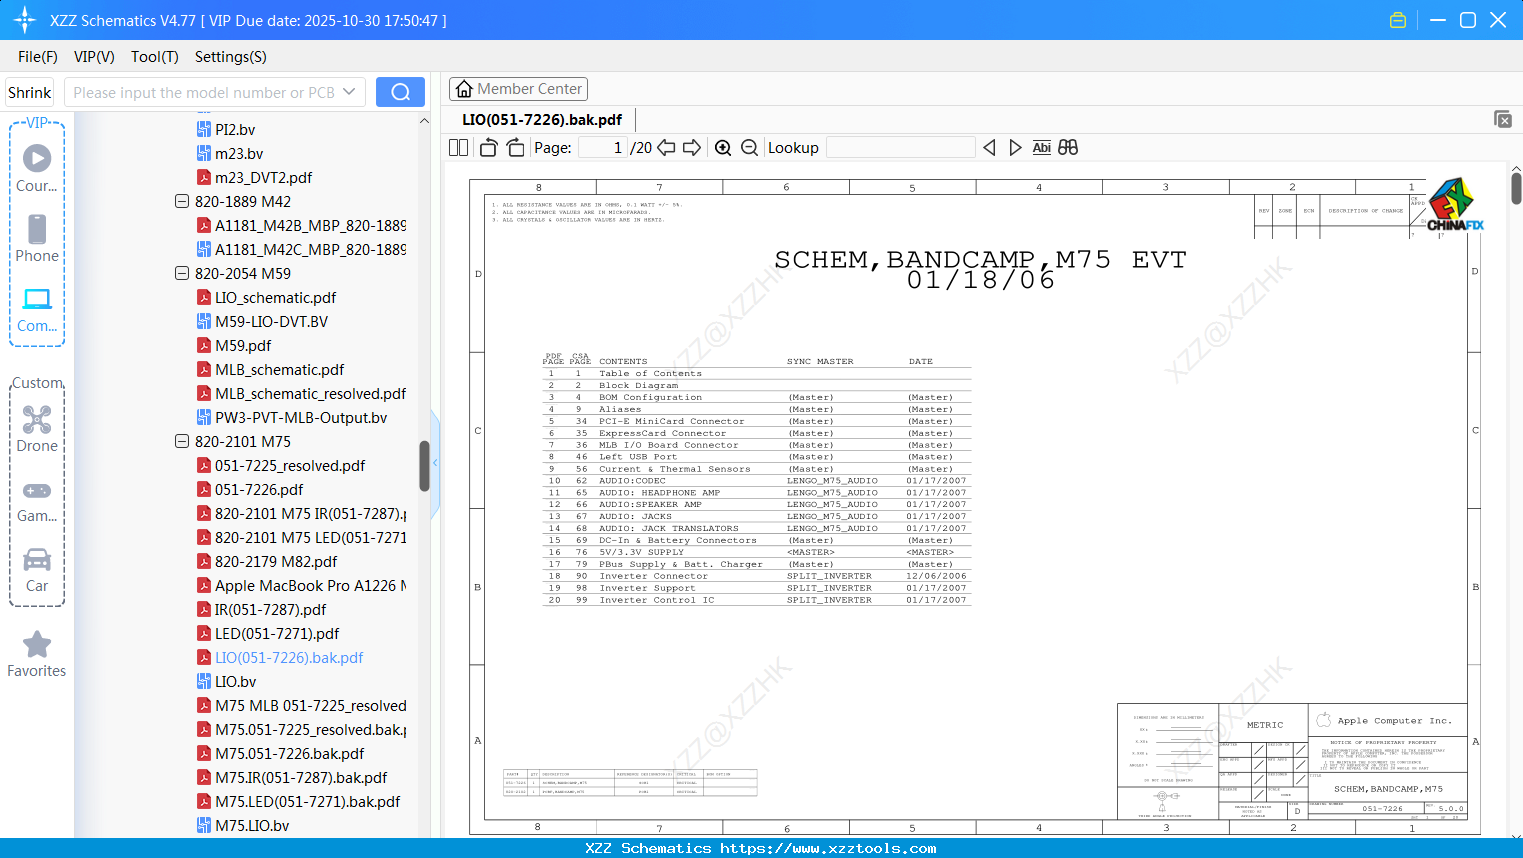Viewport: 1523px width, 858px height.
Task: Open M59-LIO-DVT.BV file
Action: pos(262,321)
